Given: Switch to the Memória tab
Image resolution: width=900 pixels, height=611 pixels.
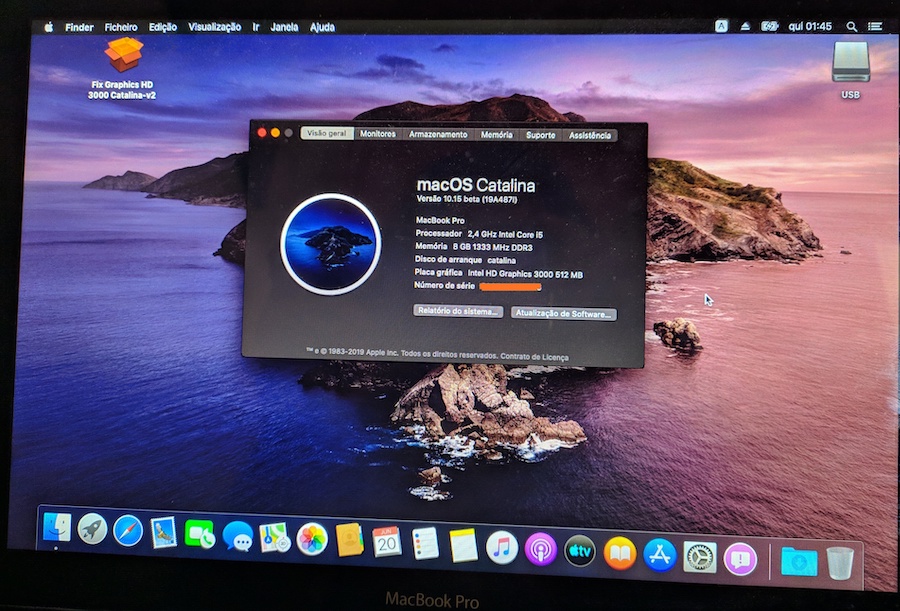Looking at the screenshot, I should (x=496, y=134).
